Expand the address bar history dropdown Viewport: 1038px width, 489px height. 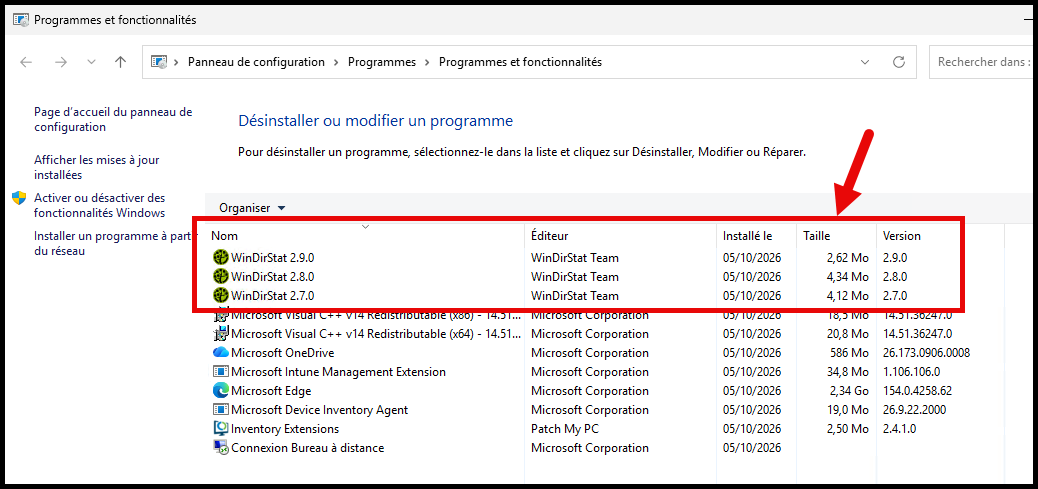865,62
